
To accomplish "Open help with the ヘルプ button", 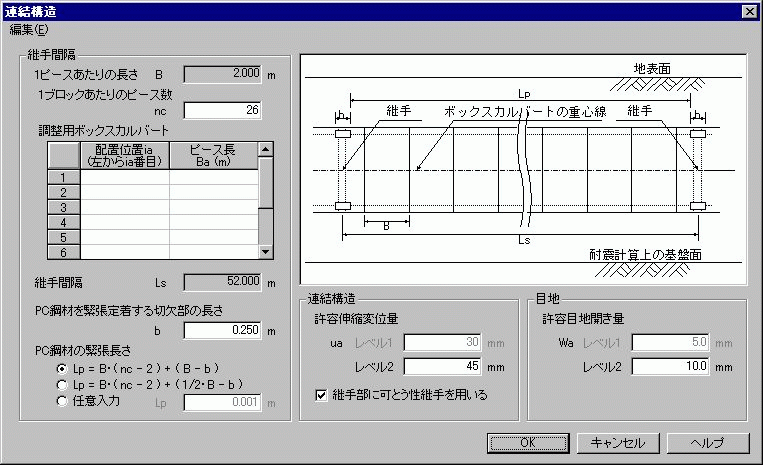I will point(708,443).
